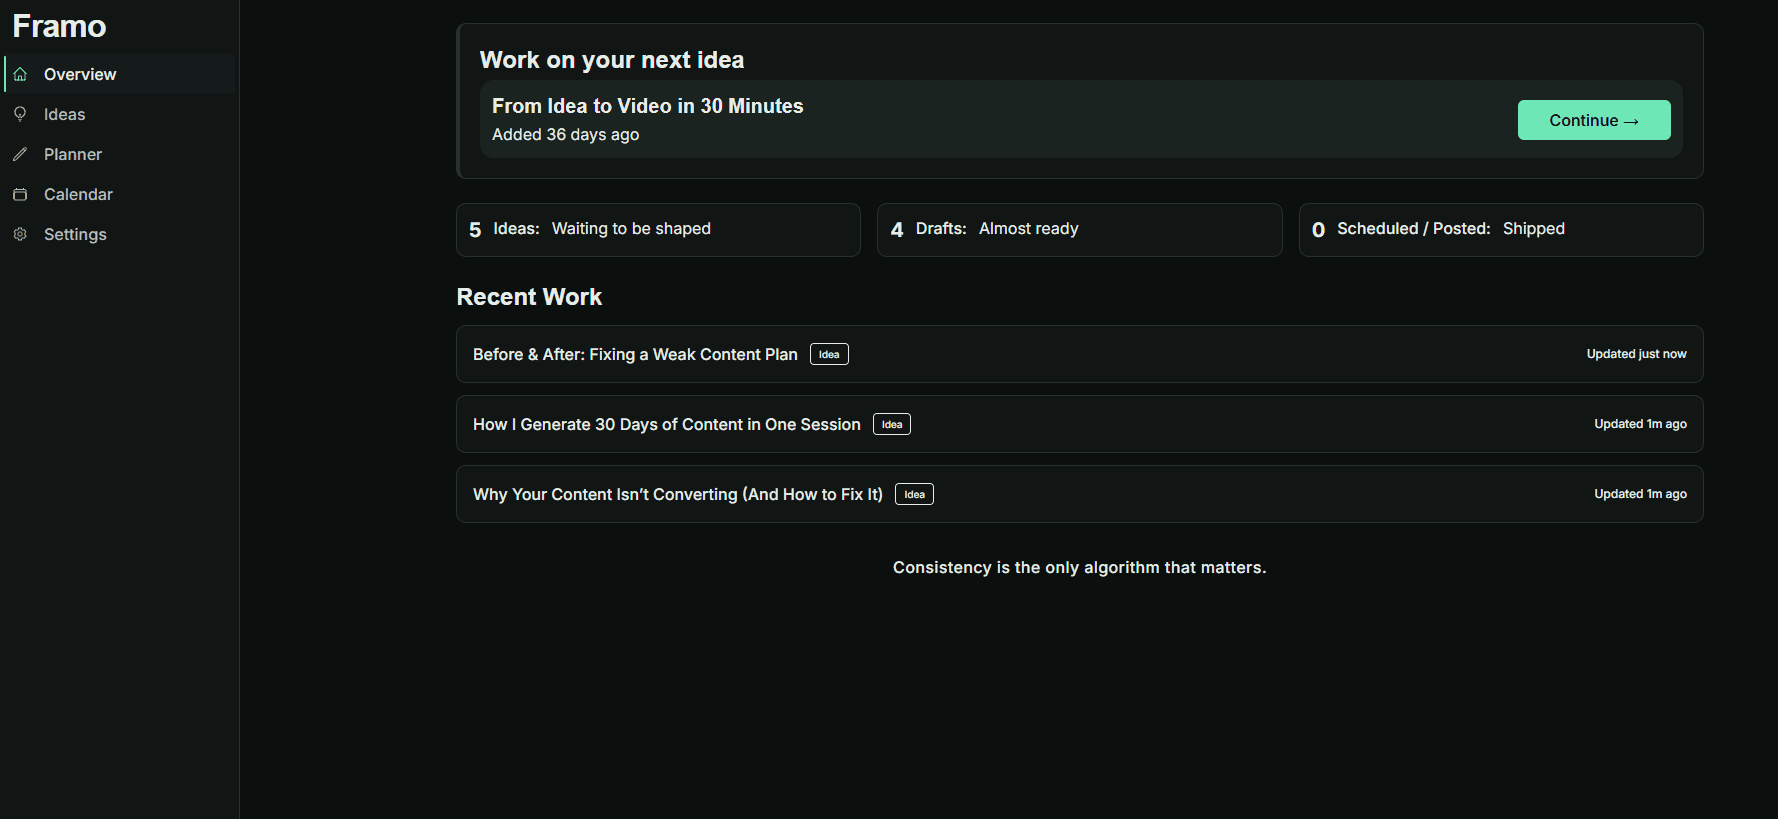Go to the Planner page
Image resolution: width=1778 pixels, height=819 pixels.
(x=72, y=155)
